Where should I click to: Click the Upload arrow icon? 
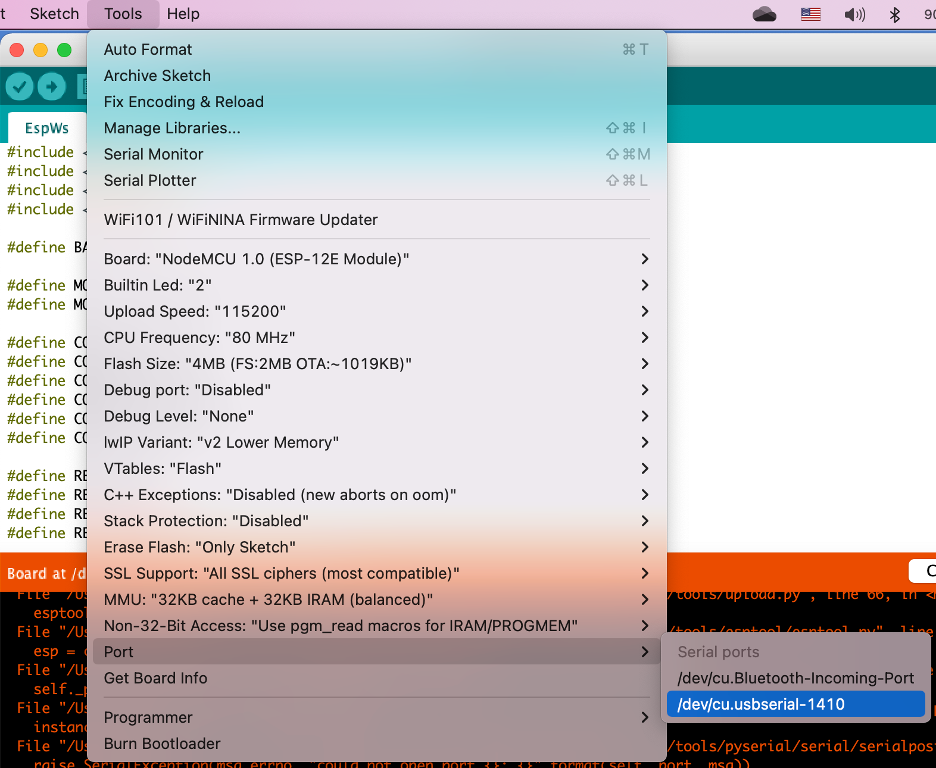pos(52,87)
